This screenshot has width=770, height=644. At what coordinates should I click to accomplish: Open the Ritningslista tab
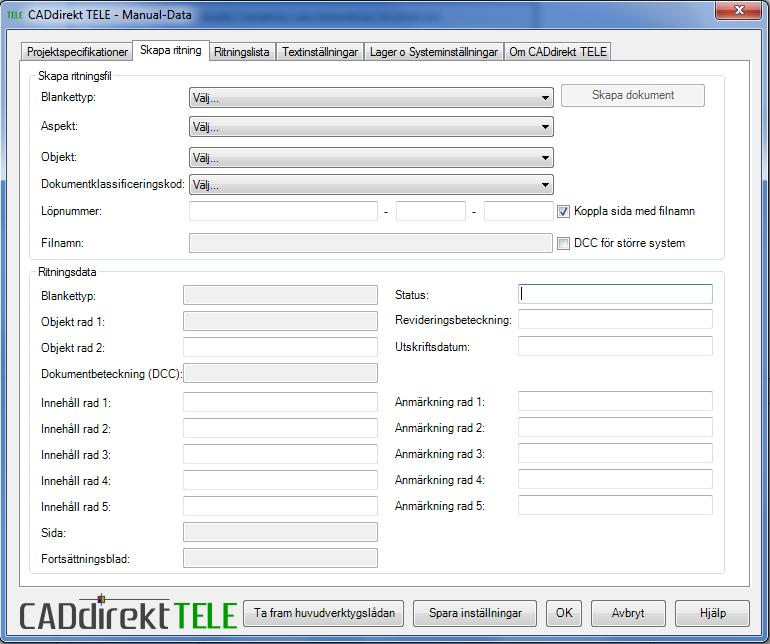(x=242, y=52)
